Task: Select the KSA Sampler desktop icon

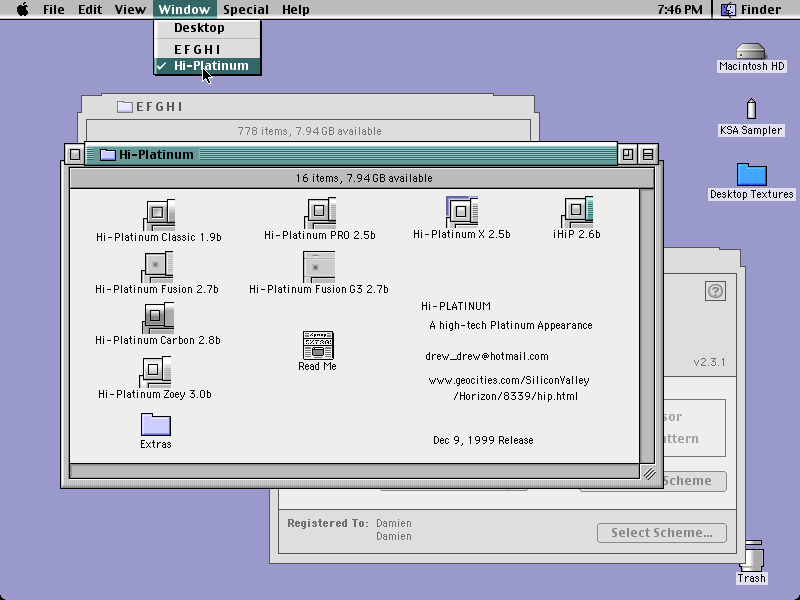Action: click(751, 109)
